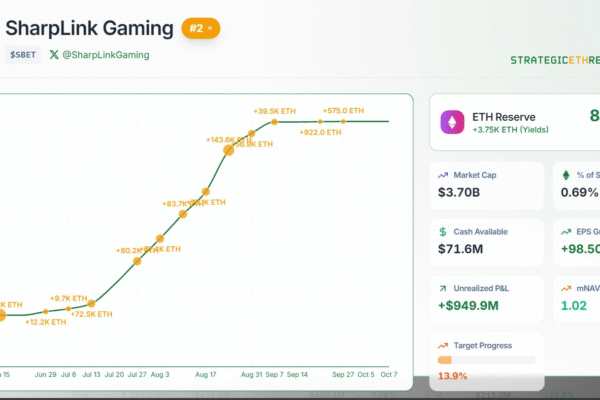
Task: Click the green arrow icon beside Unrealized P&L
Action: click(x=443, y=289)
